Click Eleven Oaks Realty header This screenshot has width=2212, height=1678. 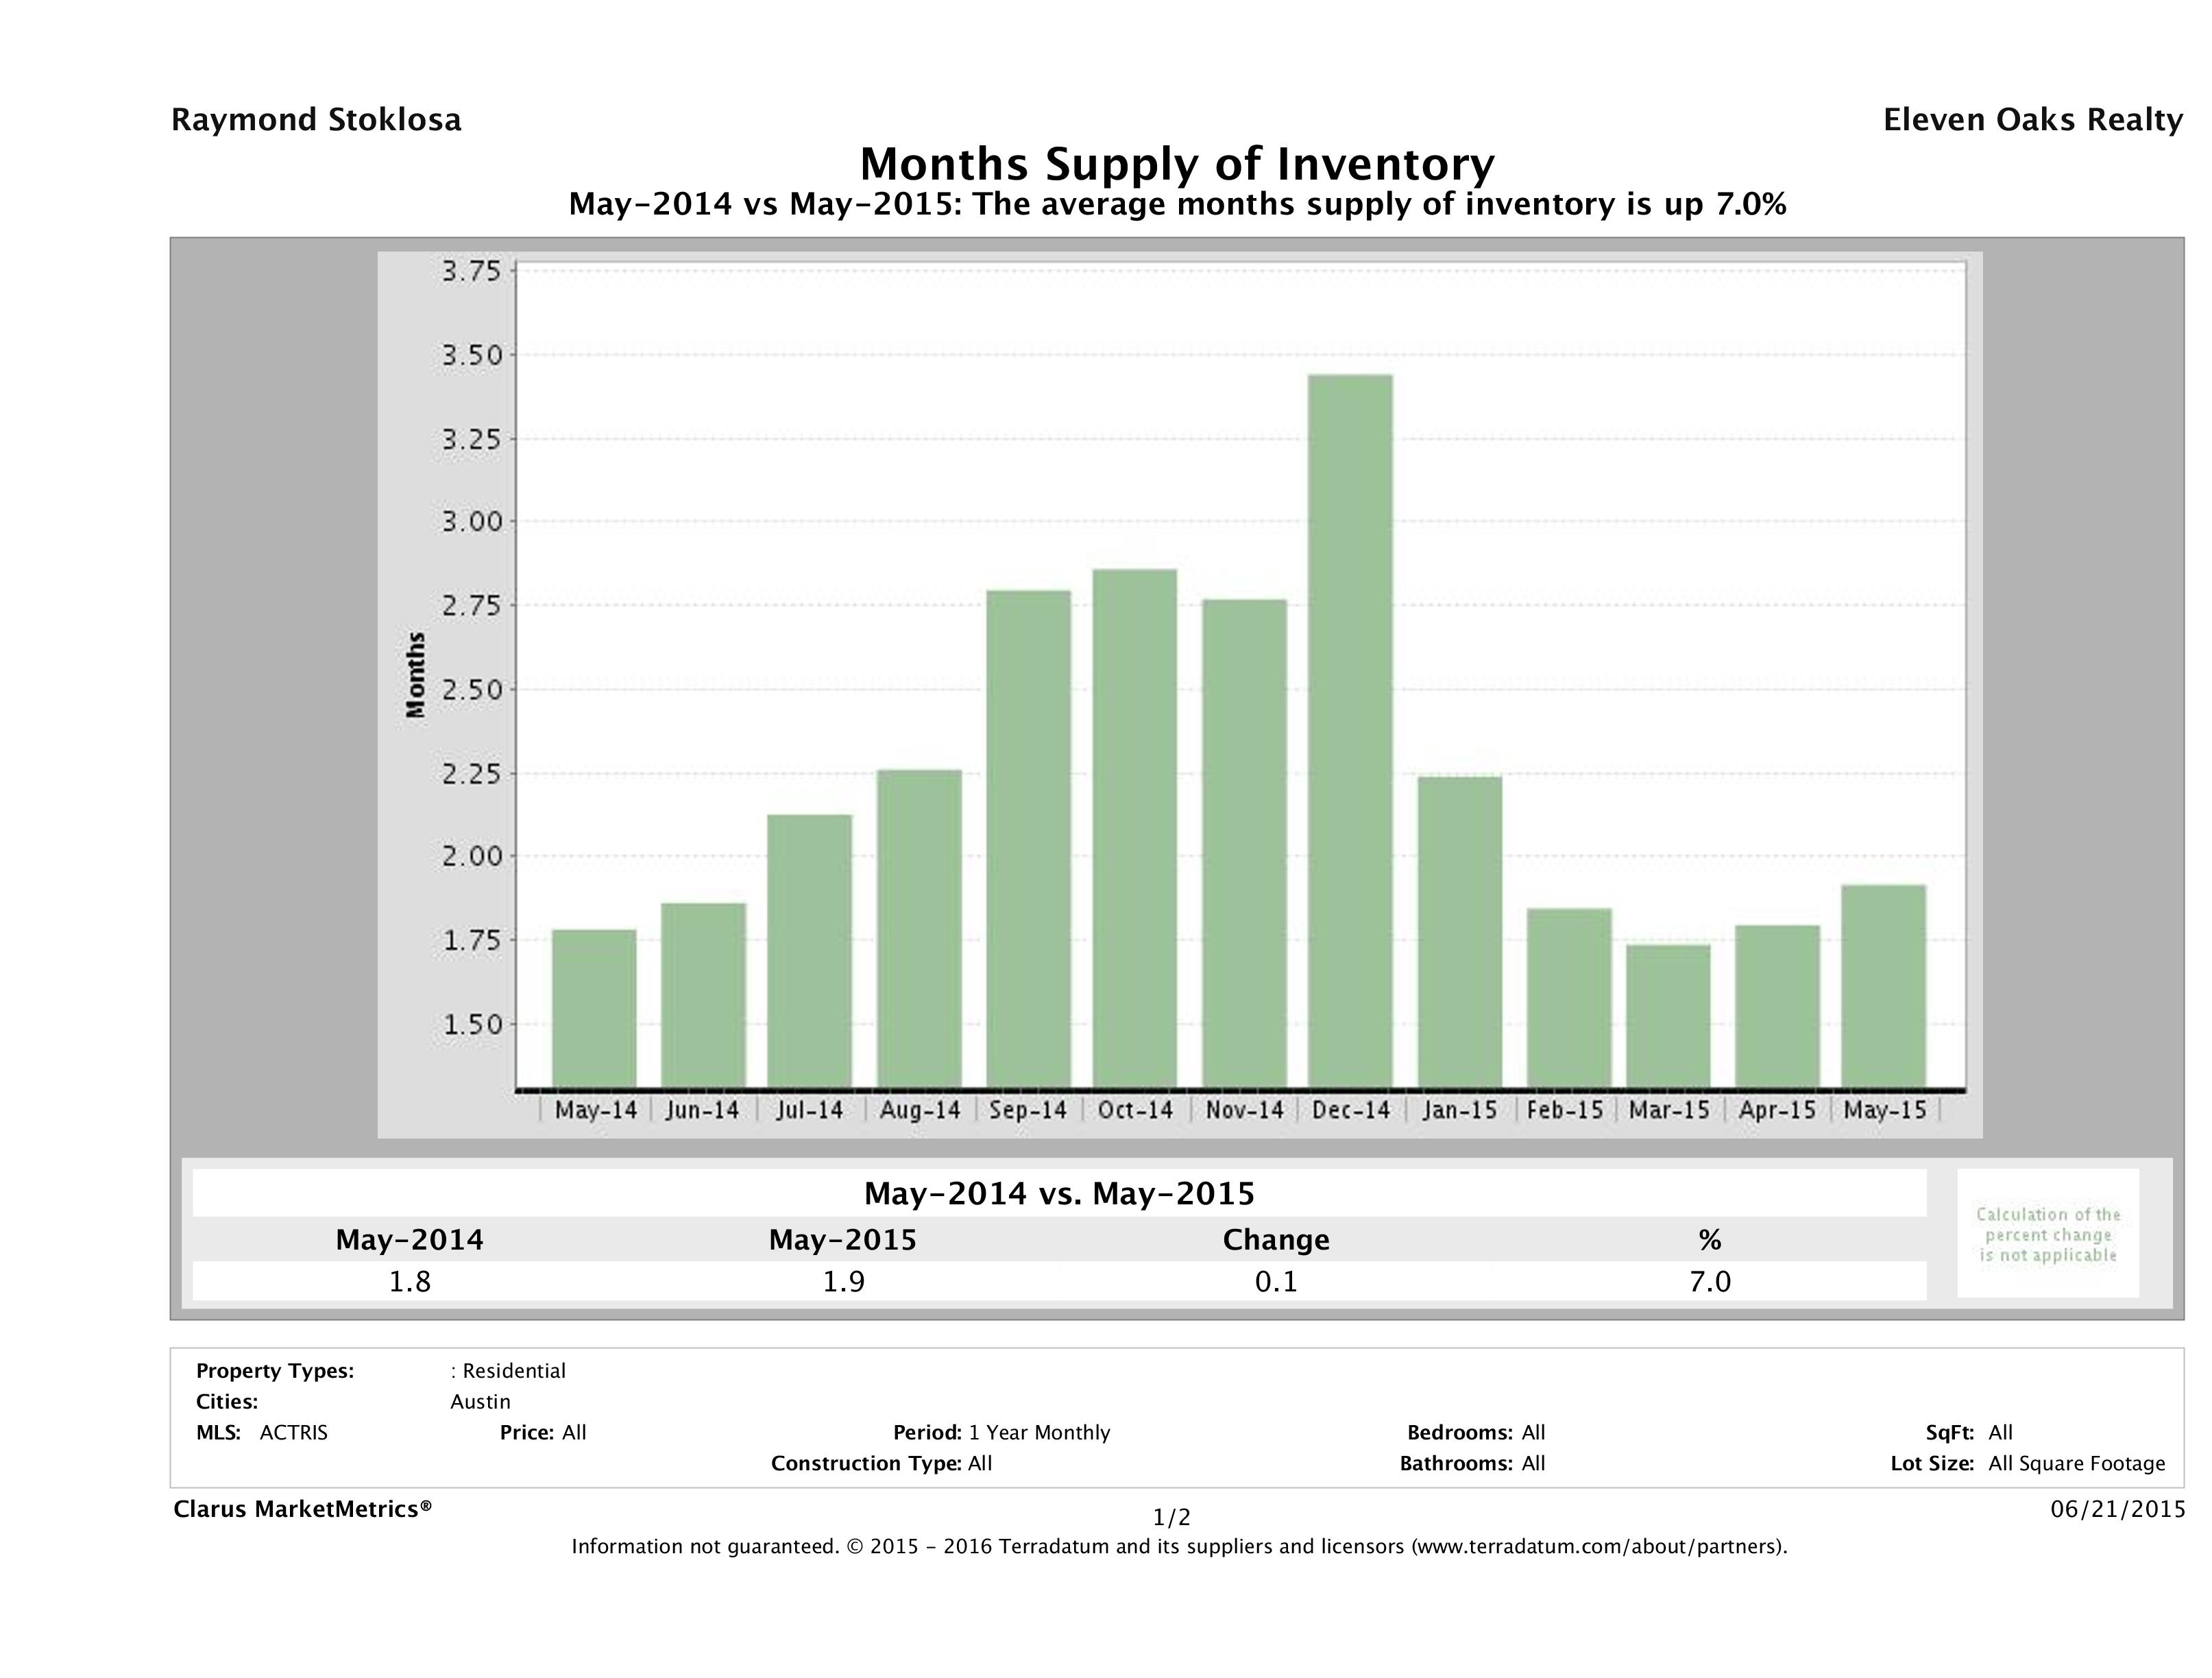2032,120
